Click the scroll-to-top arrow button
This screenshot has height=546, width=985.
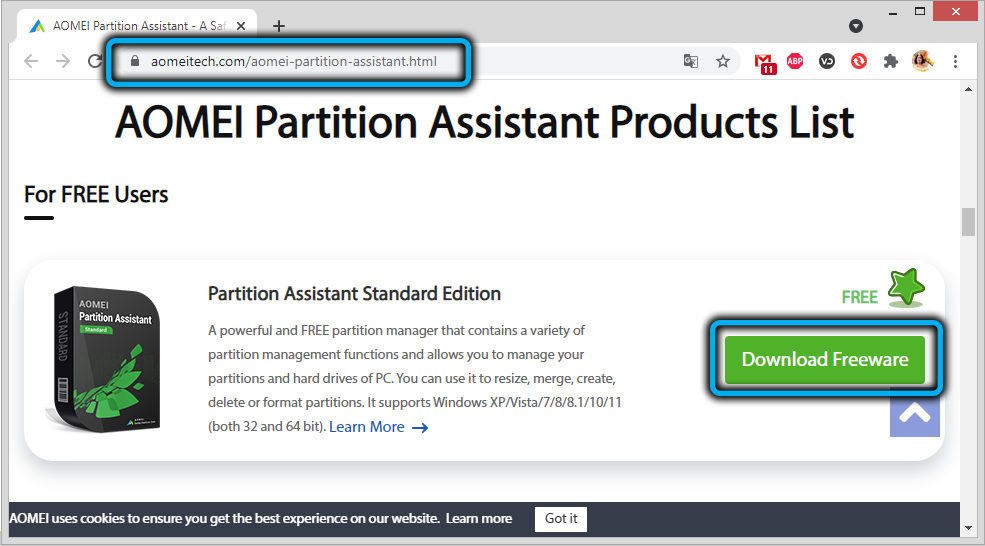click(914, 412)
